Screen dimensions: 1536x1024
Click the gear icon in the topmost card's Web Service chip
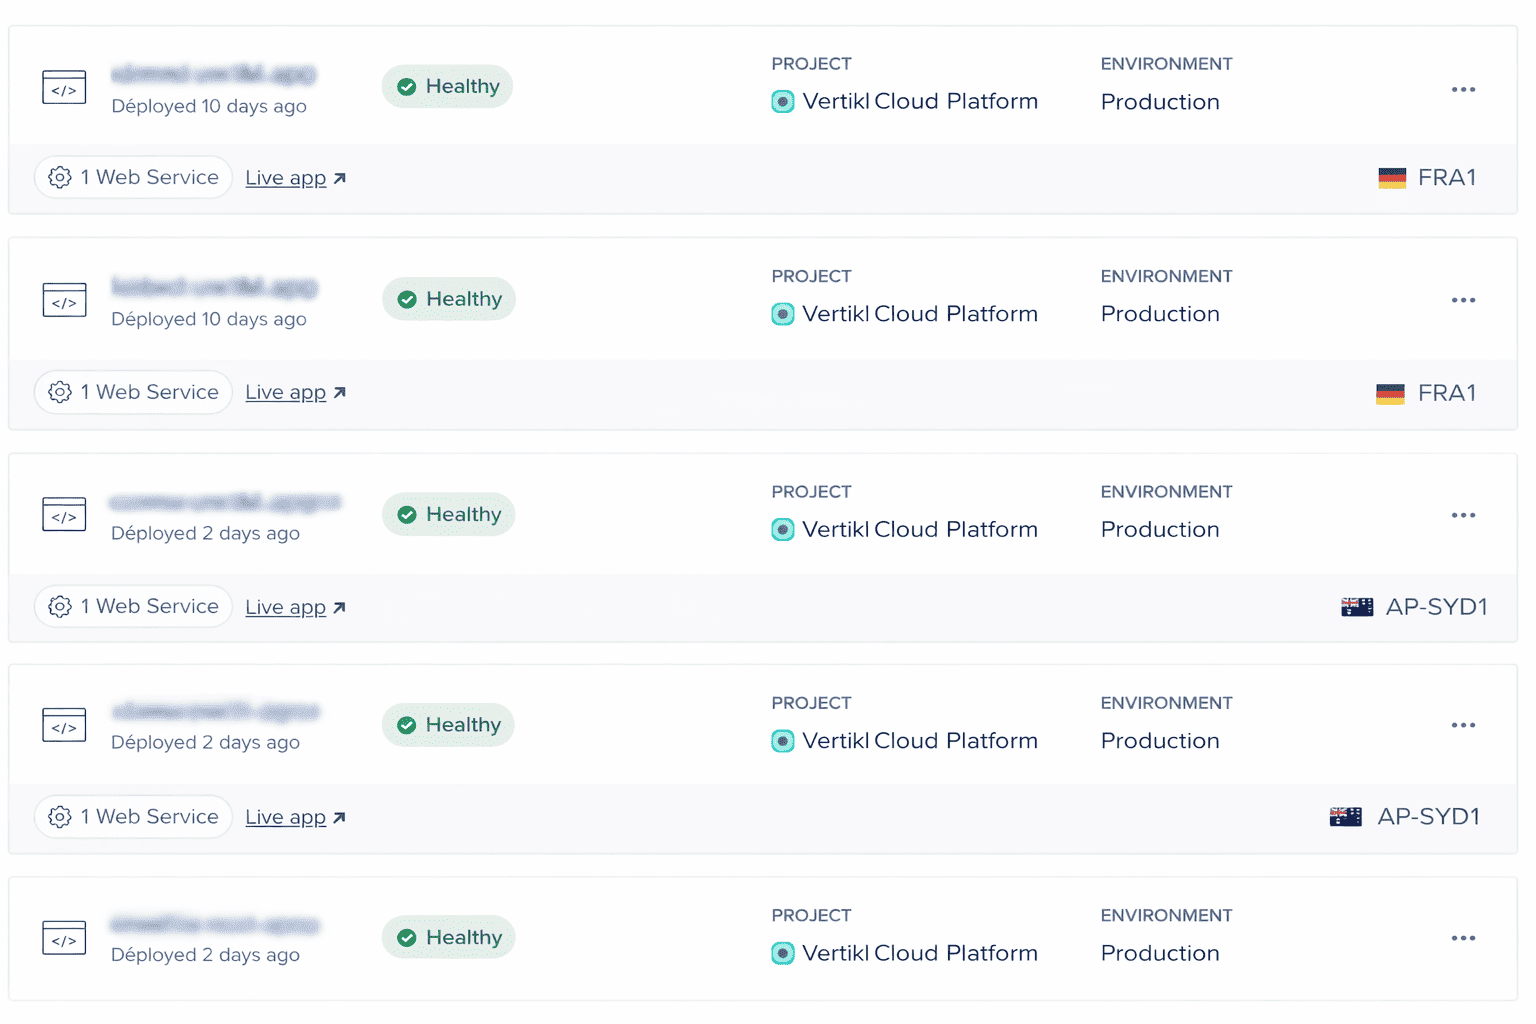click(x=60, y=177)
